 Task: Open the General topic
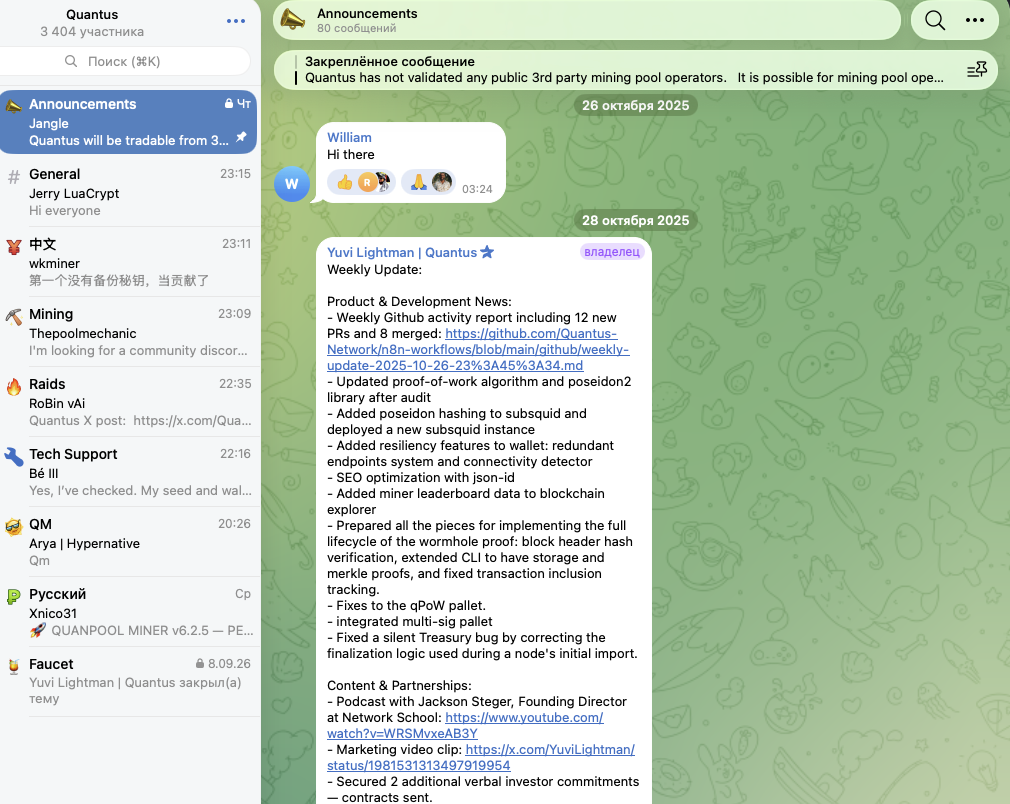(x=129, y=192)
